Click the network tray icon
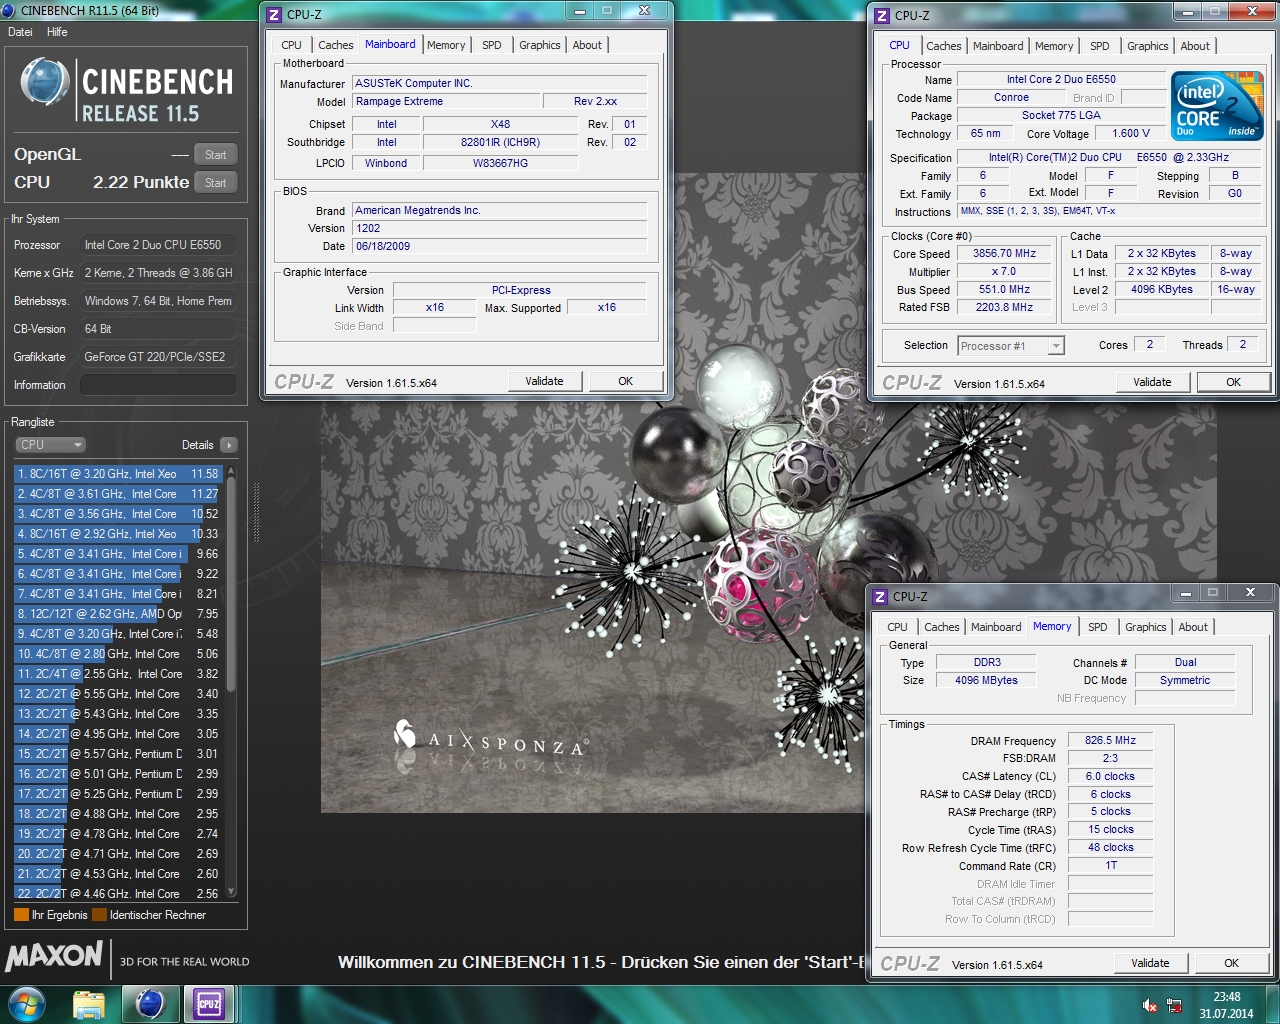This screenshot has height=1024, width=1280. pos(1174,1005)
